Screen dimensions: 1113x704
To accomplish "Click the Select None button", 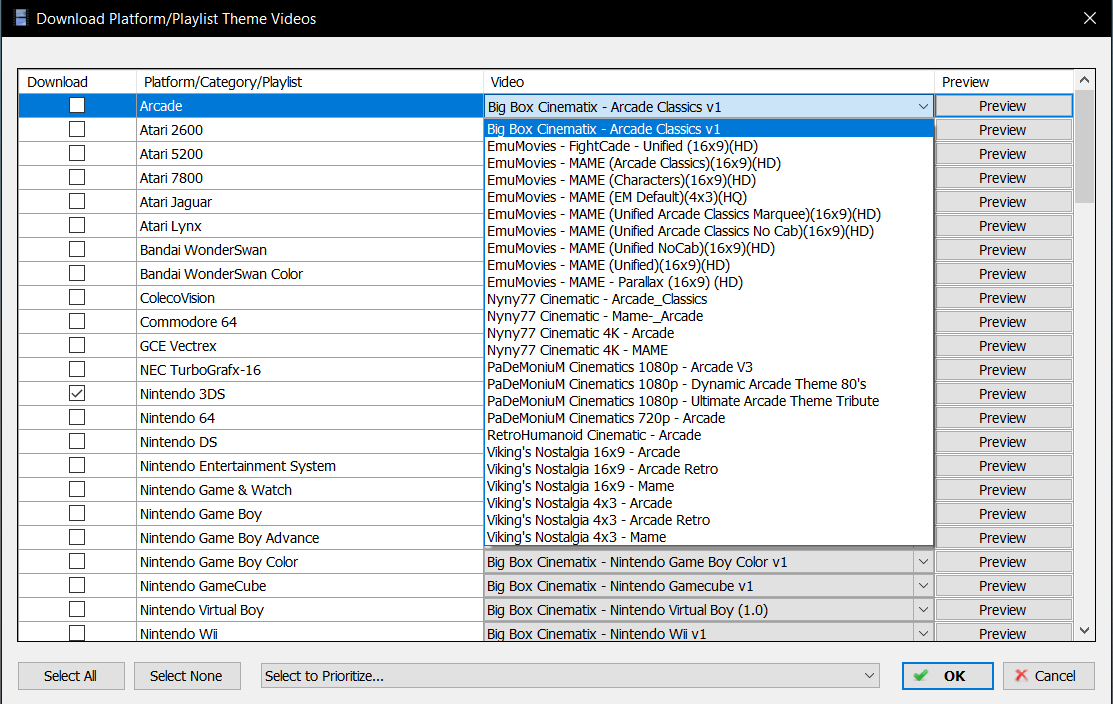I will coord(187,676).
